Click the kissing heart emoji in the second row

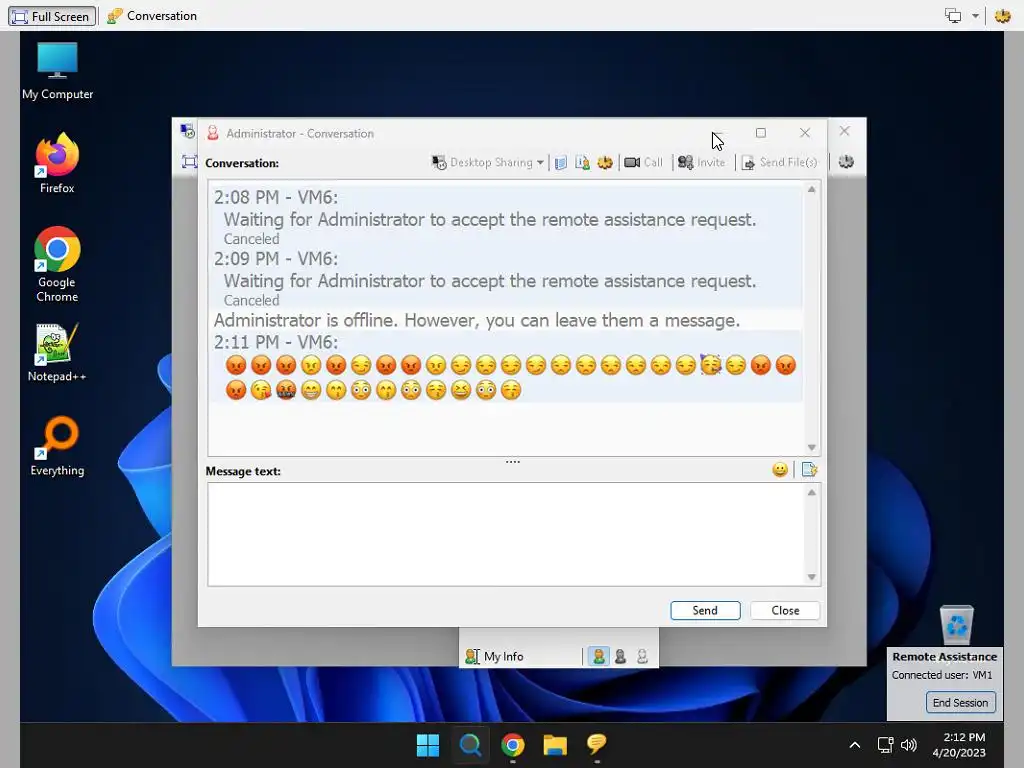coord(261,390)
